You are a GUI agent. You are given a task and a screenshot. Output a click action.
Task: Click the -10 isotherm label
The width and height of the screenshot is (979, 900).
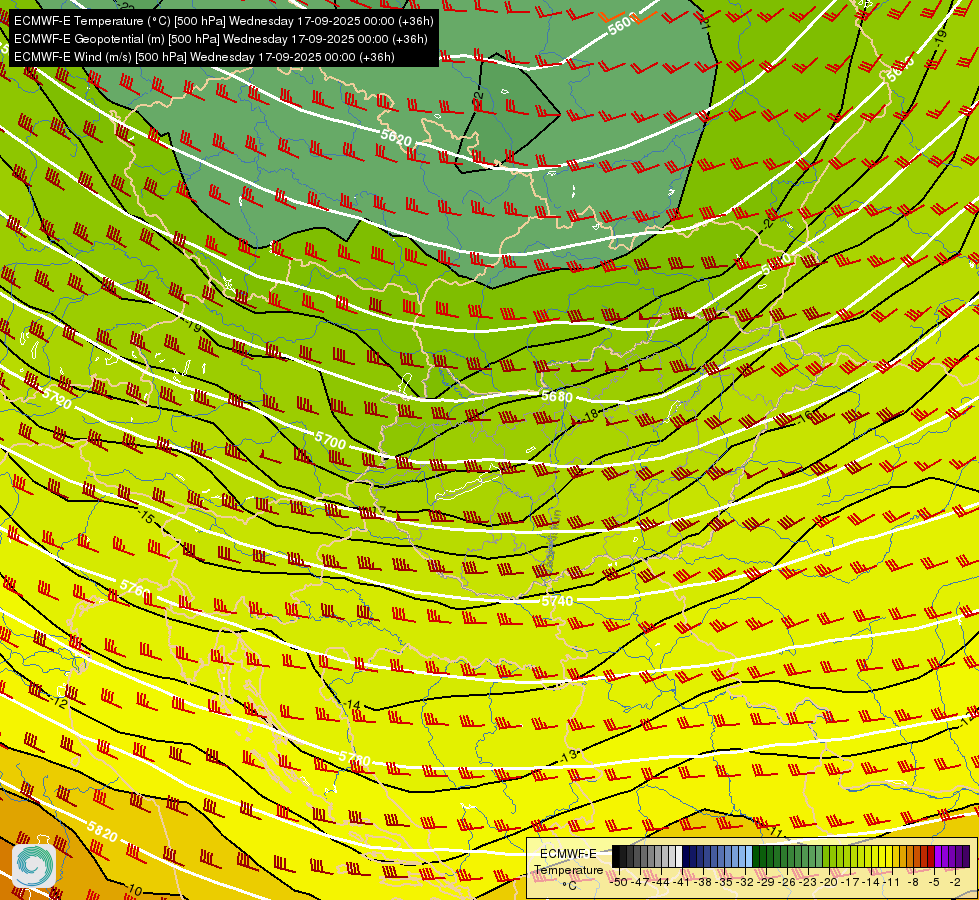134,889
